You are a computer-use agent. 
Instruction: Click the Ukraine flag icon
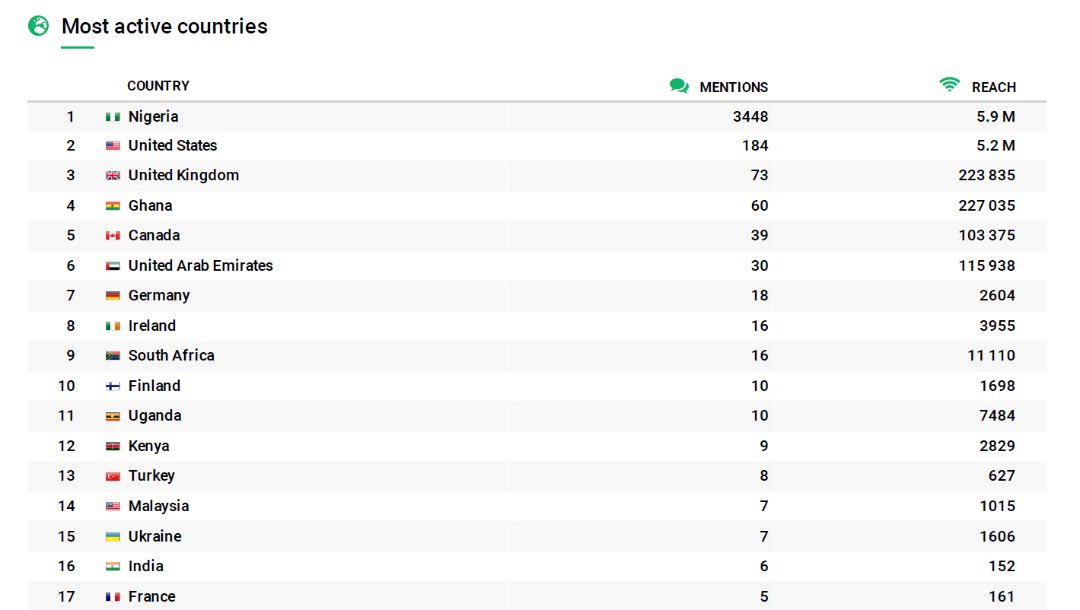(113, 537)
